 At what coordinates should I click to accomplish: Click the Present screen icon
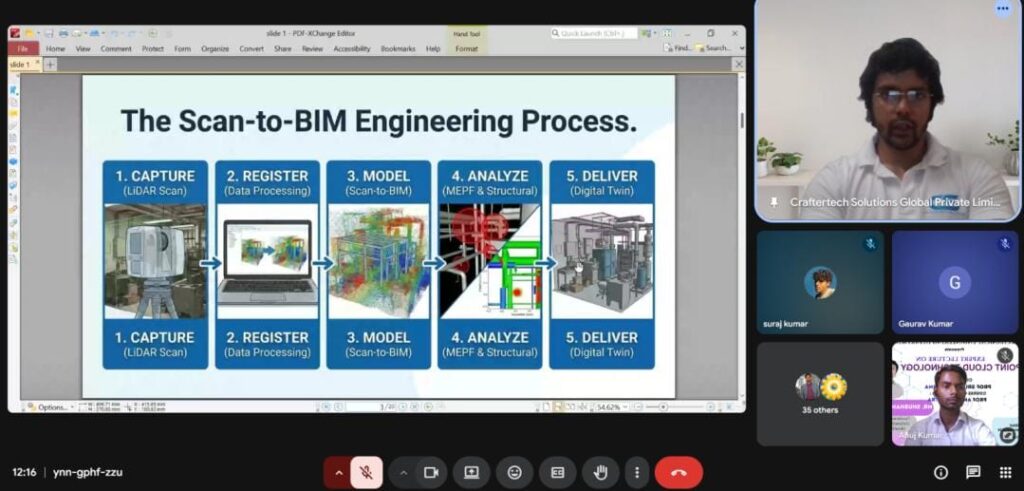pyautogui.click(x=471, y=472)
